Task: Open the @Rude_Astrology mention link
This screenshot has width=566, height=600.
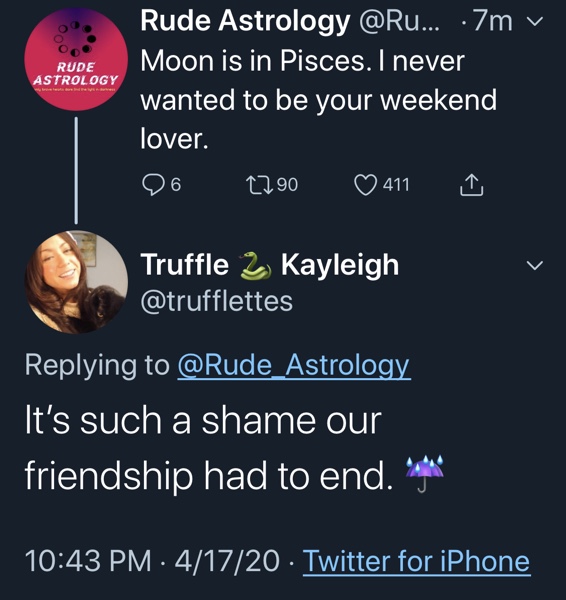Action: (x=294, y=365)
